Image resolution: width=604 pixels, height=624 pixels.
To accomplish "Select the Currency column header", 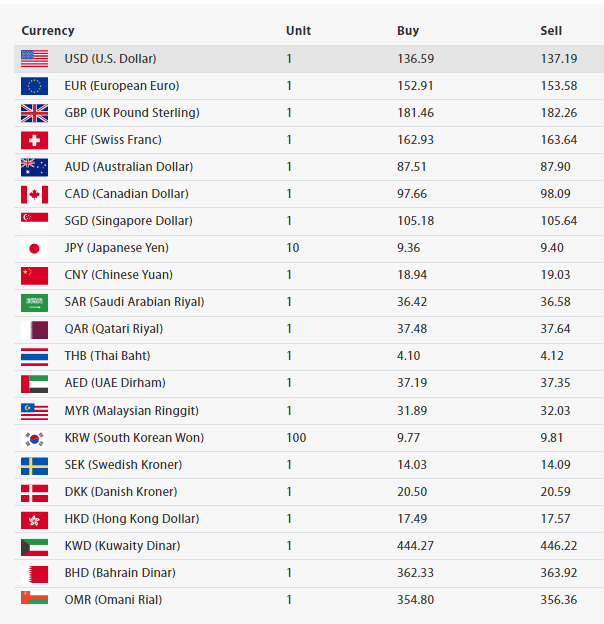I will [48, 31].
